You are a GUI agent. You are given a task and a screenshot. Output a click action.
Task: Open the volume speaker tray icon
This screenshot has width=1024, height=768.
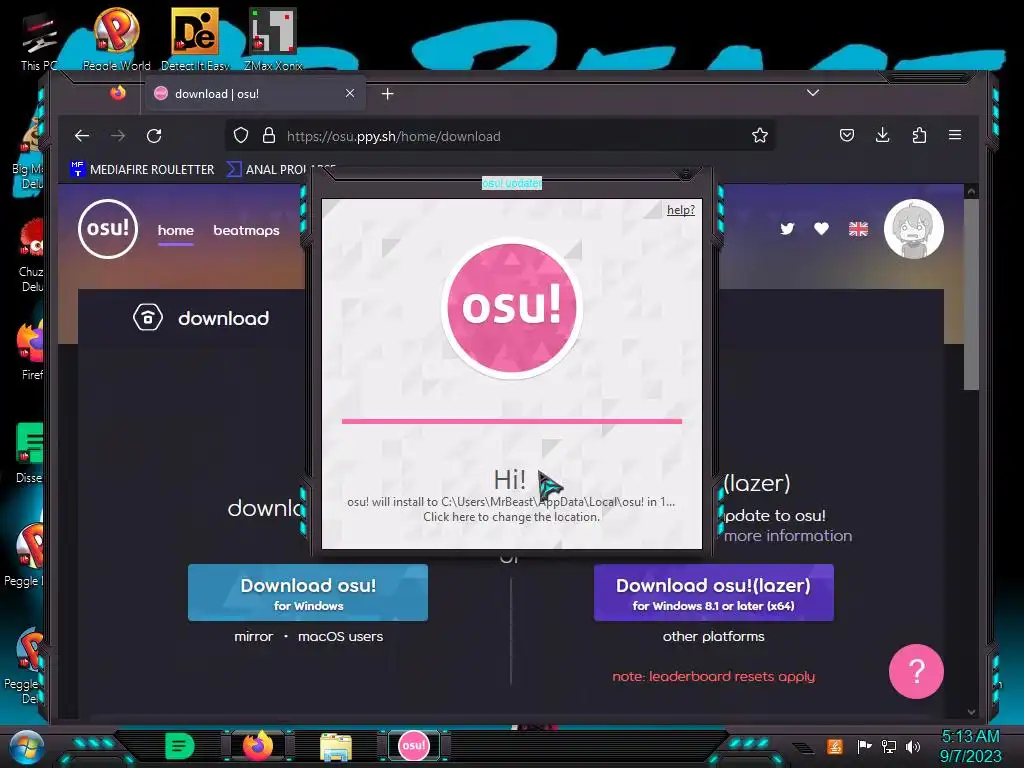click(912, 746)
